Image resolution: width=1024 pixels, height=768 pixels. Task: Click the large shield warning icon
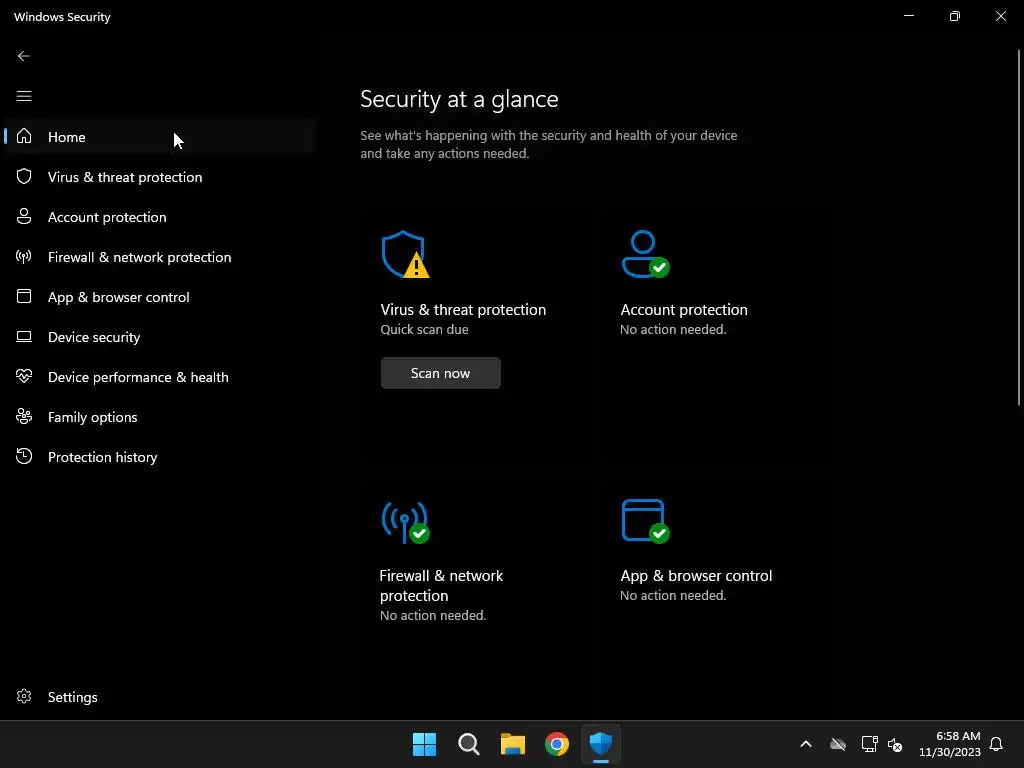pos(406,255)
